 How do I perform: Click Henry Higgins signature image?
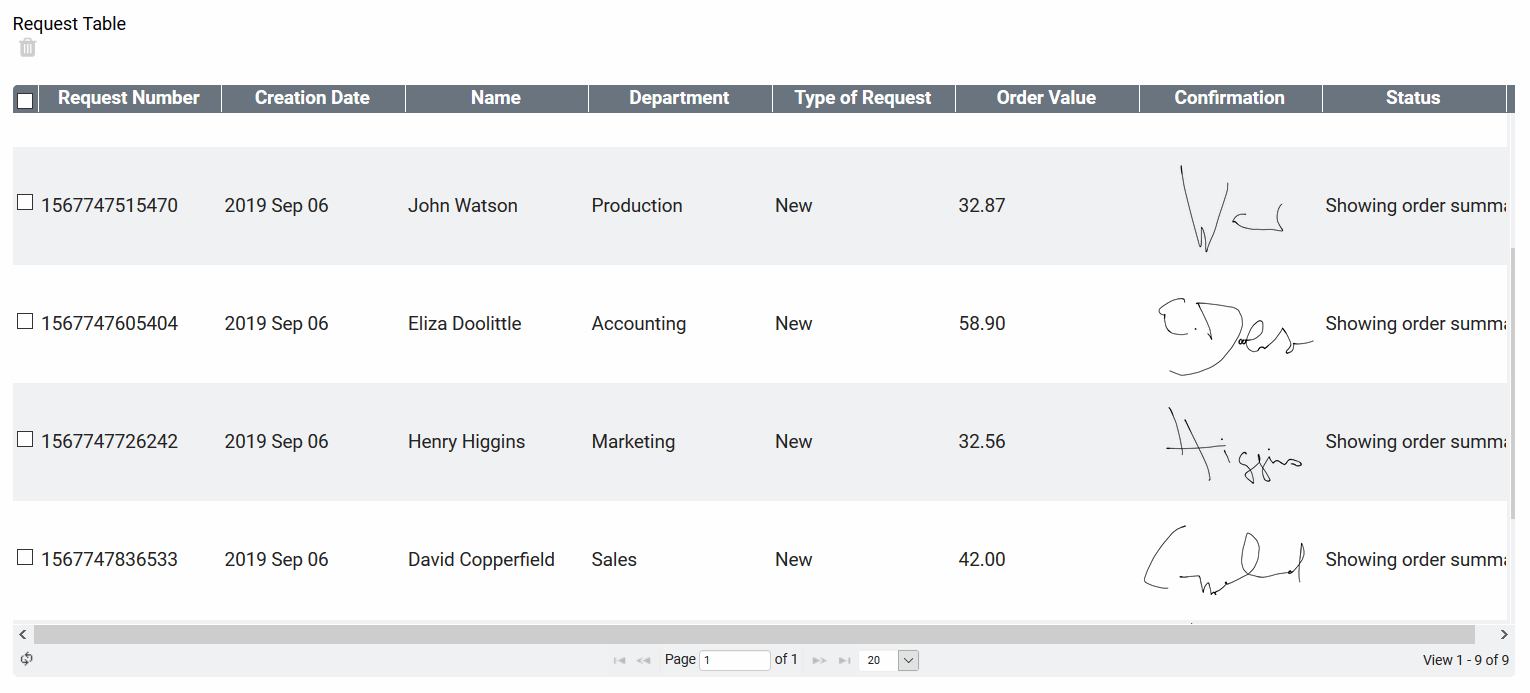click(1231, 444)
